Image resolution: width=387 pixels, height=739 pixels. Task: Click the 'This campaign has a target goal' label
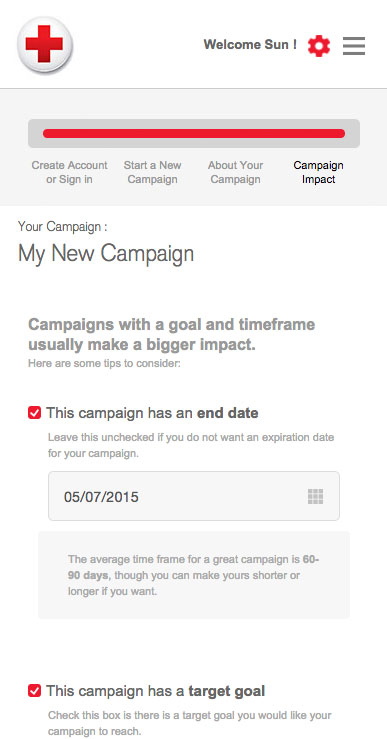(x=156, y=691)
